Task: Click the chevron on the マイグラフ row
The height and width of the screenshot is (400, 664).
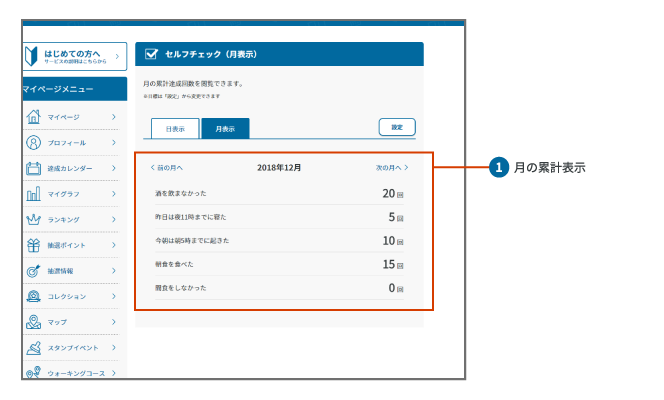Action: click(113, 194)
